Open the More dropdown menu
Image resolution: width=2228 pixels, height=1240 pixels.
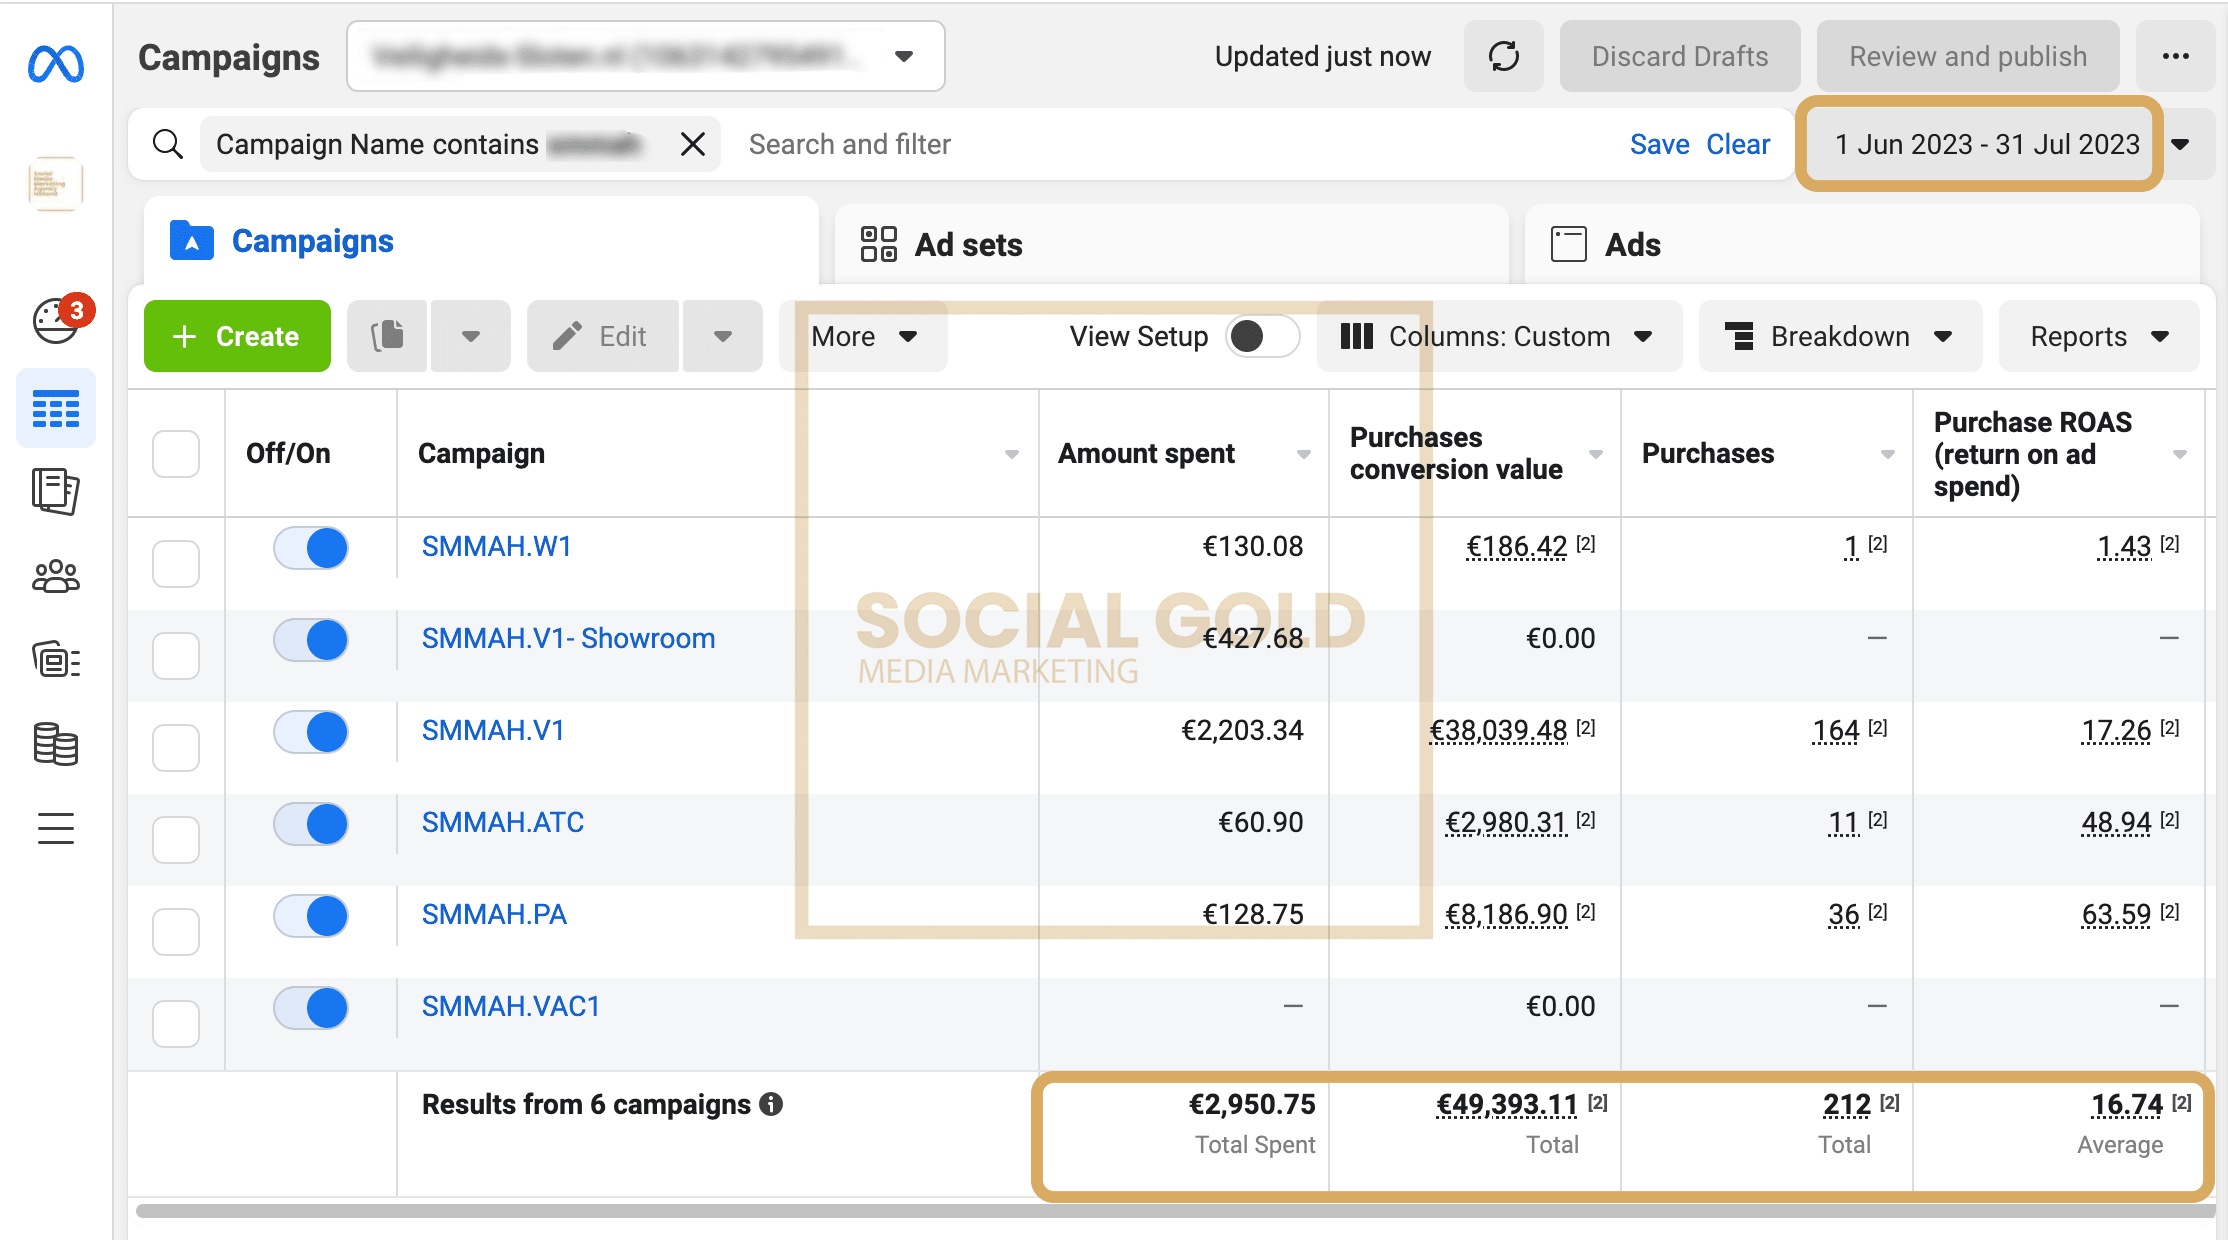click(x=864, y=336)
